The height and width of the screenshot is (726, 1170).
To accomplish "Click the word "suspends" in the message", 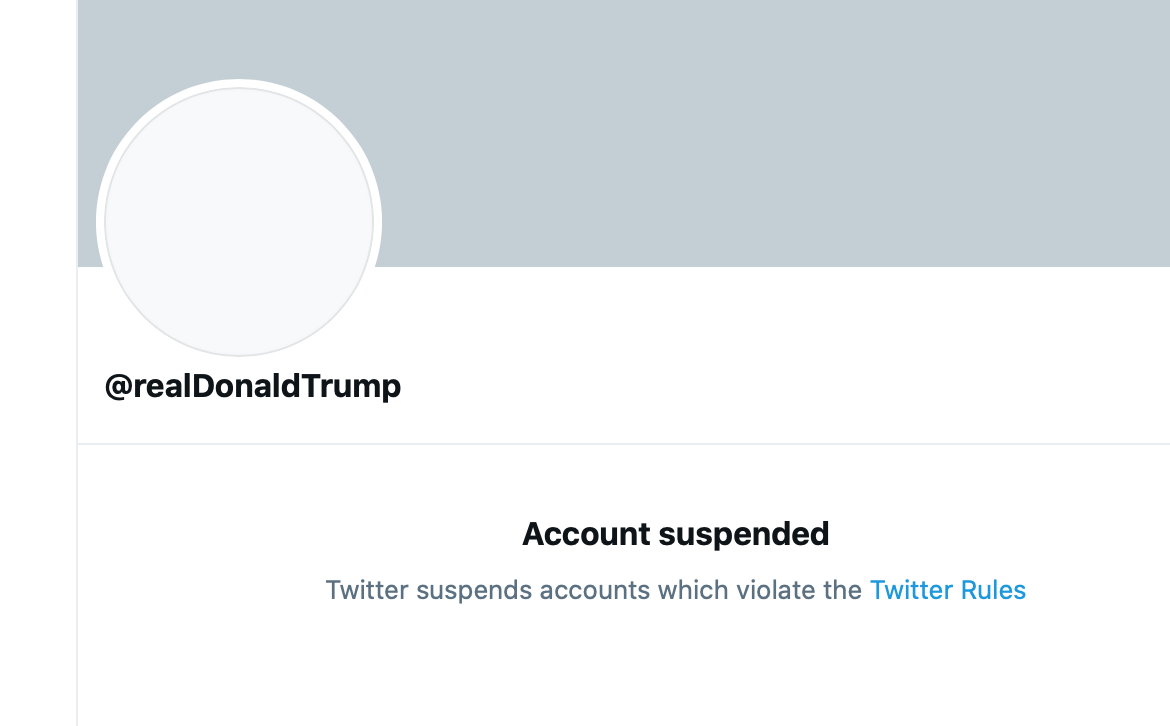I will [474, 590].
